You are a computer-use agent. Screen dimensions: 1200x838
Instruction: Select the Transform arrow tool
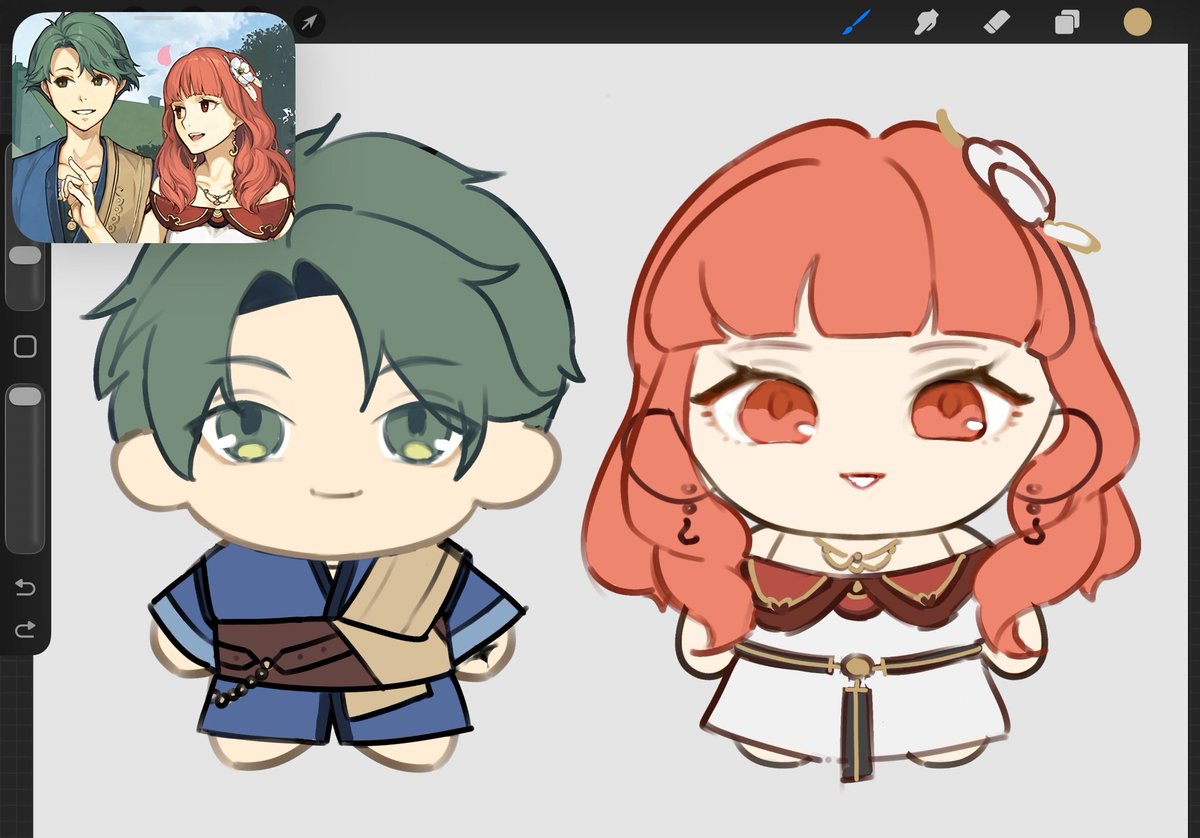(x=309, y=21)
